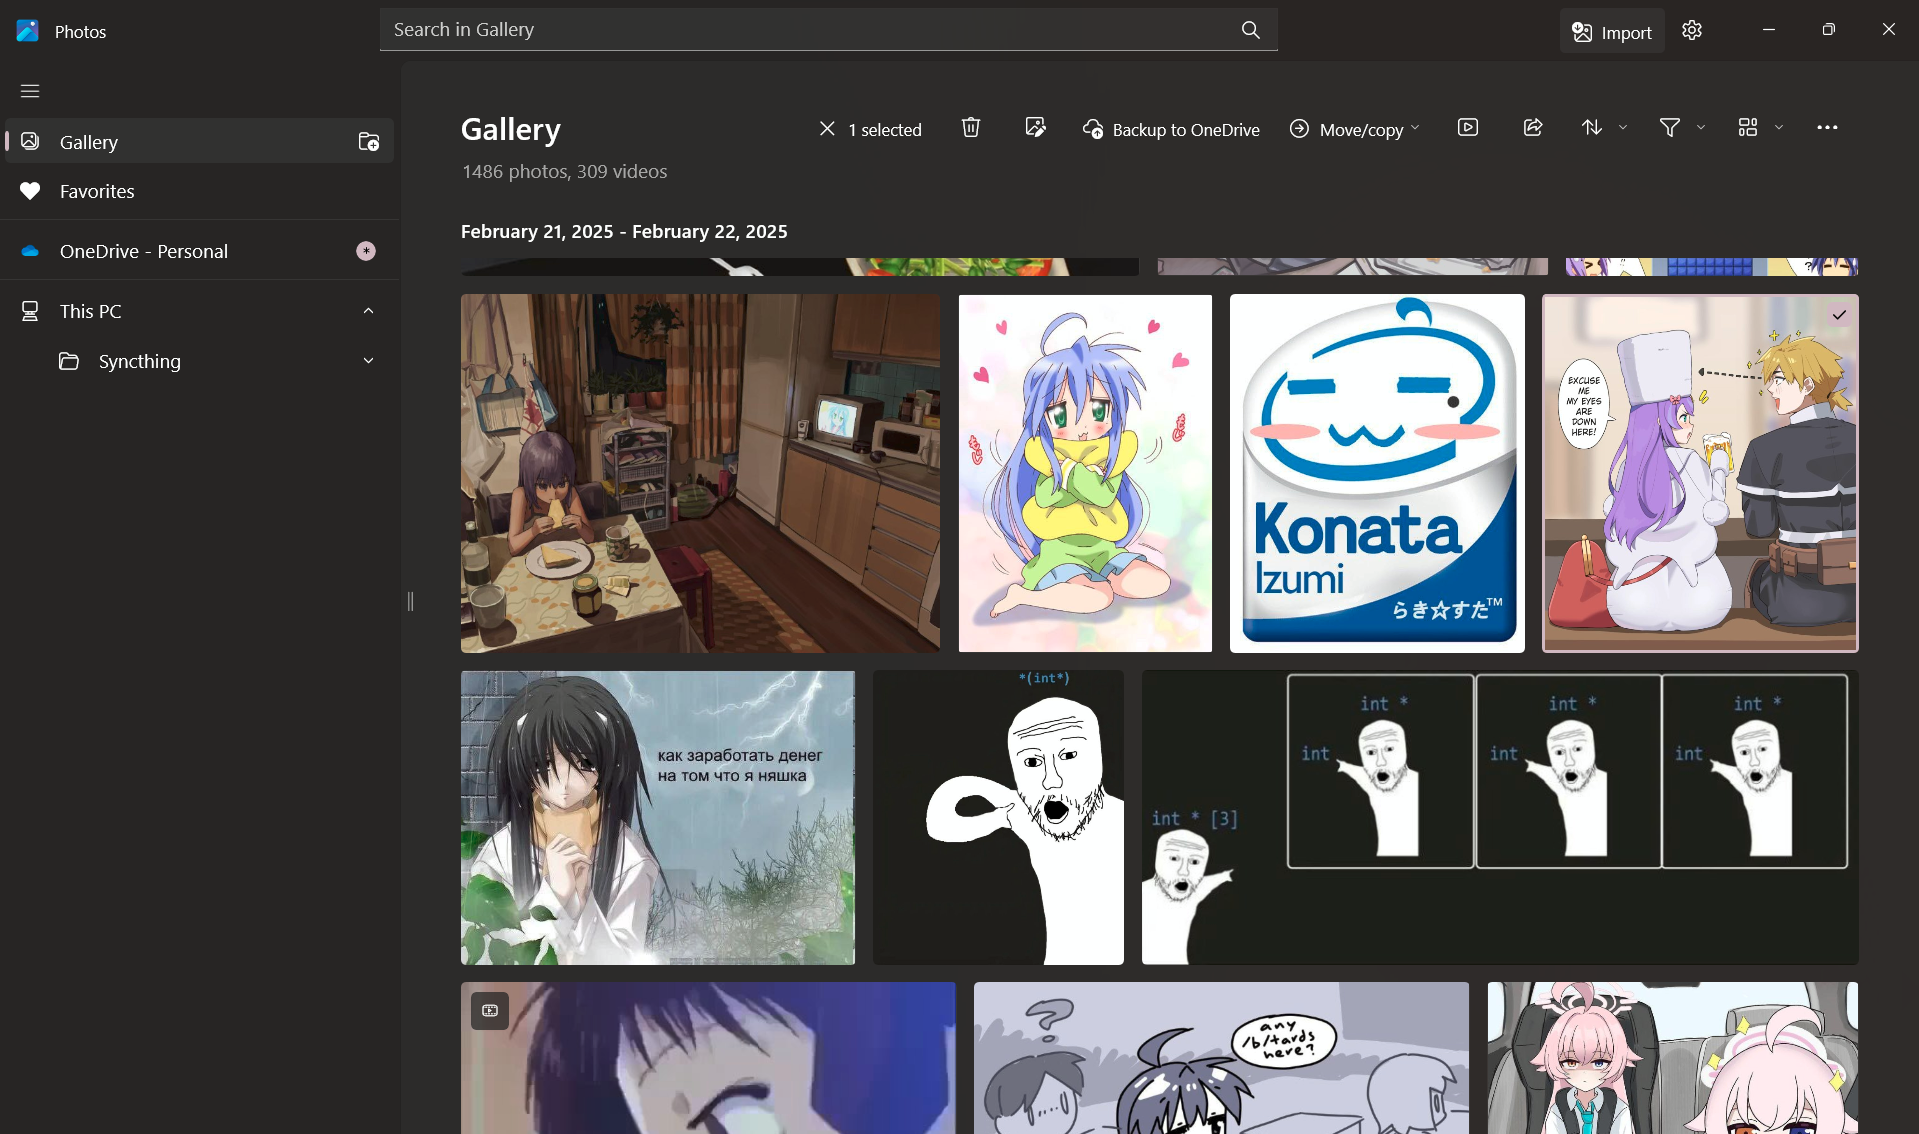
Task: Open the pink-haired girls car thumbnail
Action: click(x=1673, y=1058)
